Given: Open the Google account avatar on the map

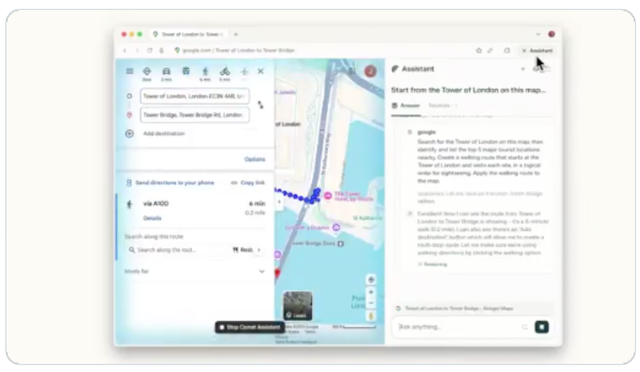Looking at the screenshot, I should [x=370, y=71].
